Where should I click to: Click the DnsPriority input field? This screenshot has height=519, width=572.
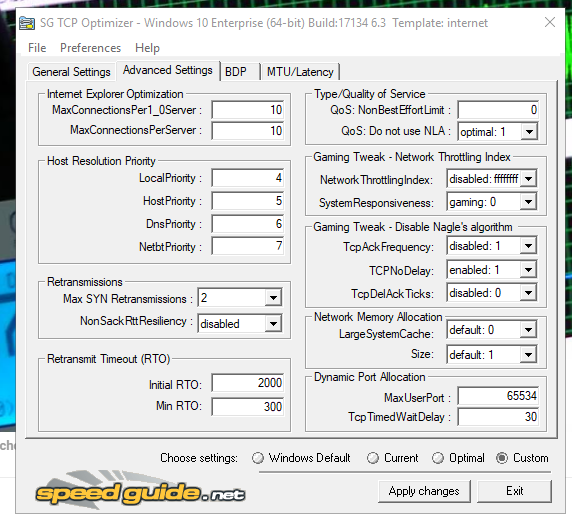(x=248, y=224)
